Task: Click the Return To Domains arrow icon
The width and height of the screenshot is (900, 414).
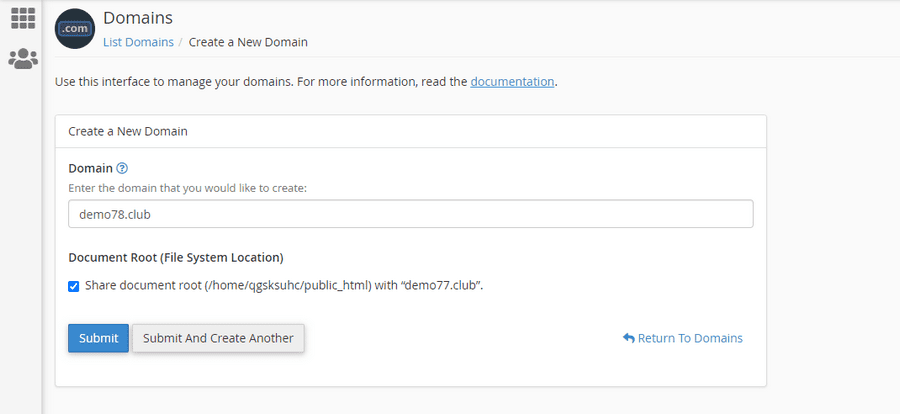Action: coord(629,338)
